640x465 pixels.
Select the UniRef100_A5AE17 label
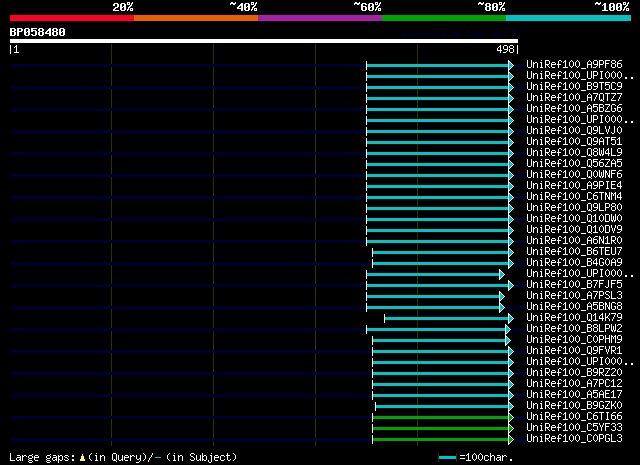[574, 395]
